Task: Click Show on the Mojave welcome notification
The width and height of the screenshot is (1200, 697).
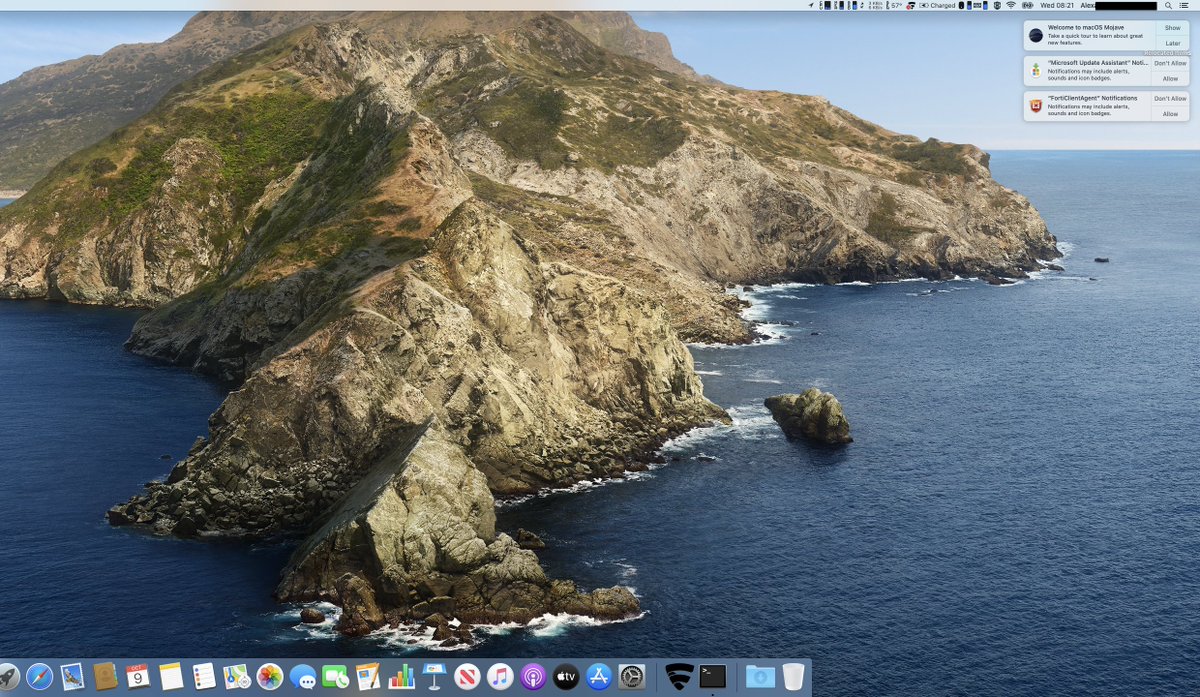Action: (x=1172, y=28)
